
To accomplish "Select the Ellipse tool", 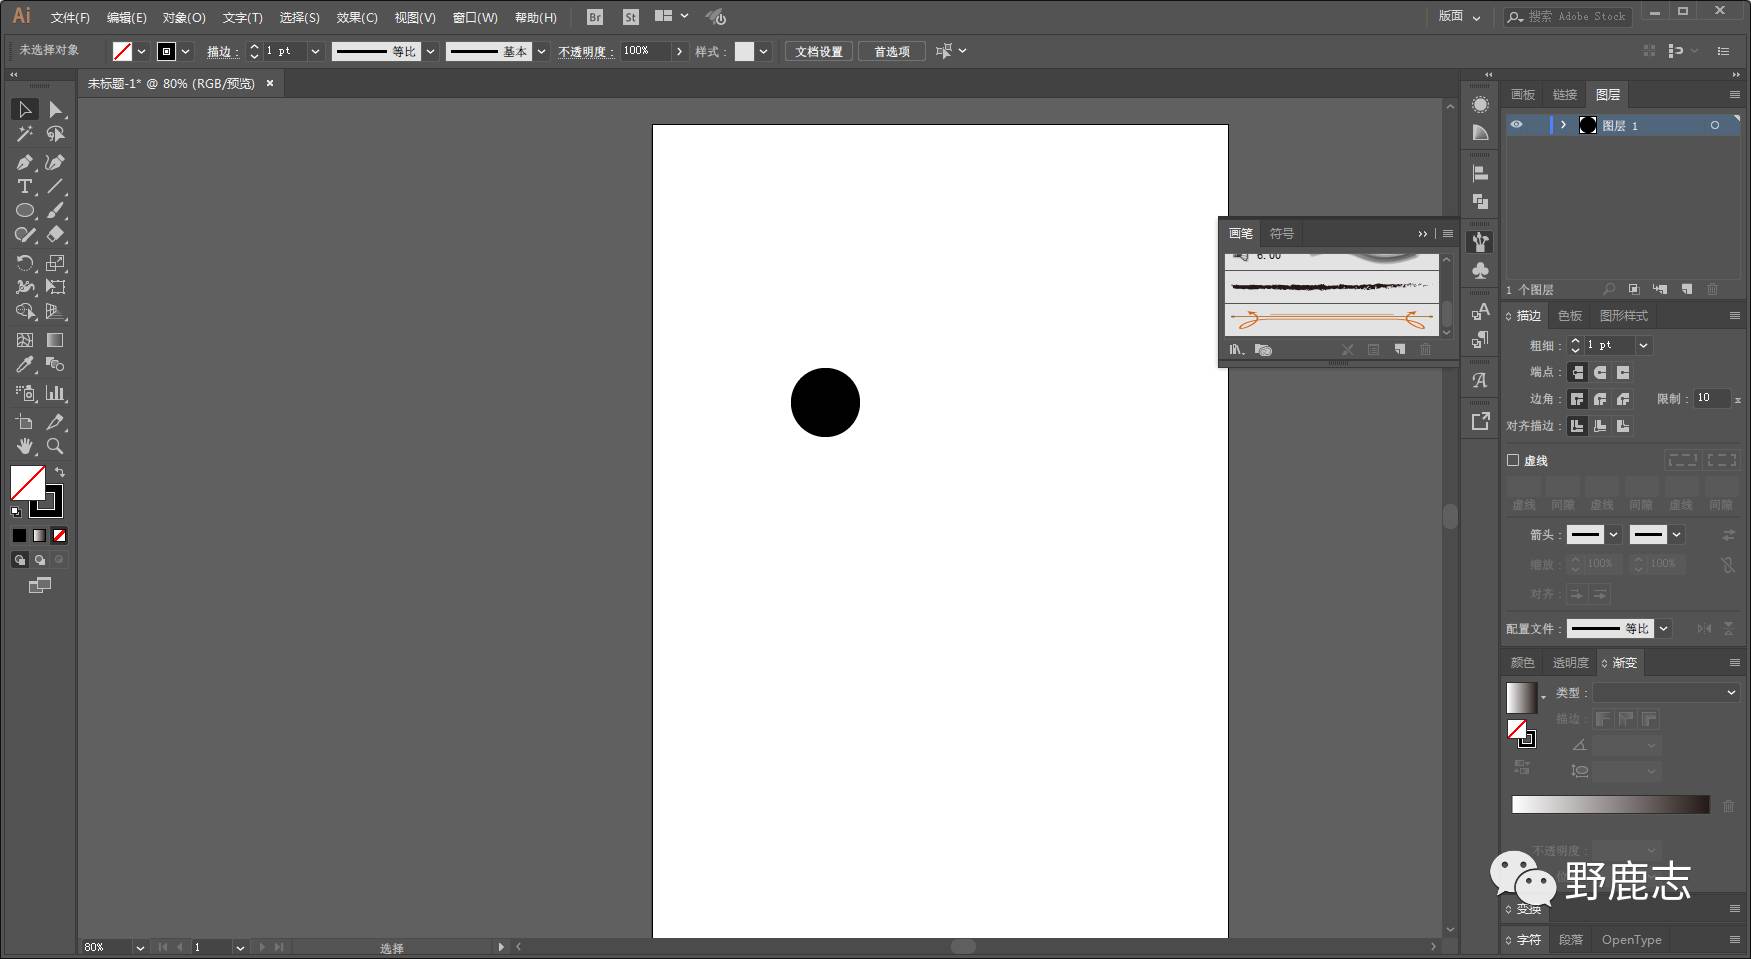I will click(24, 211).
